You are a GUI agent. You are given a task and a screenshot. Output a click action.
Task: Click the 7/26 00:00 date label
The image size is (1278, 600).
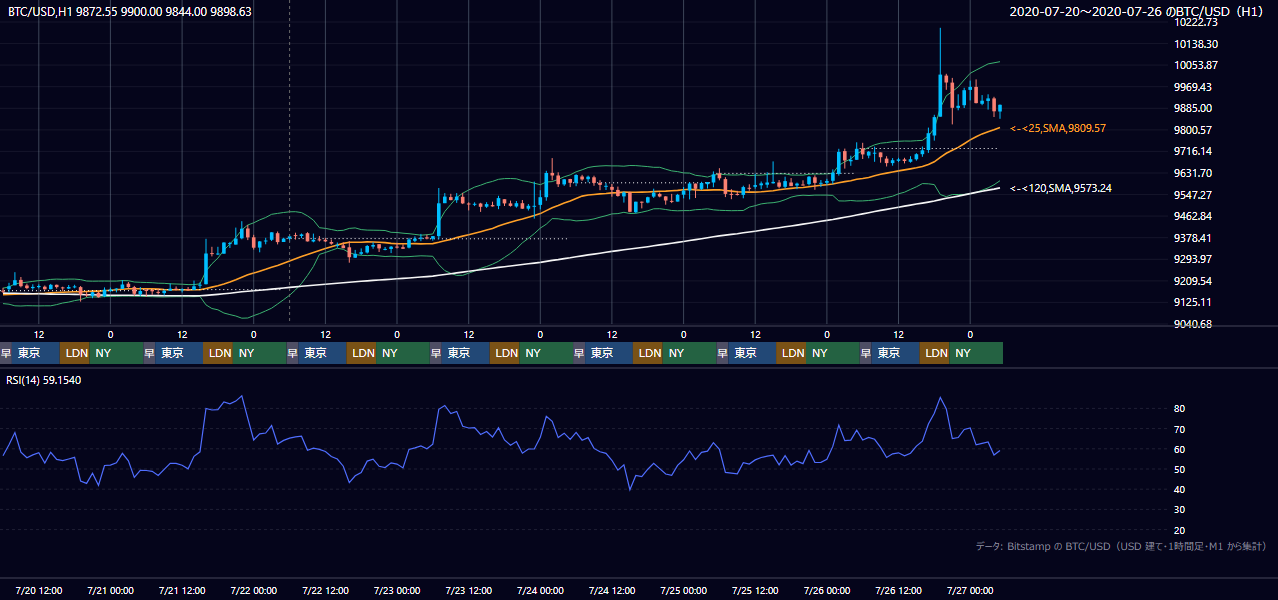click(x=827, y=590)
